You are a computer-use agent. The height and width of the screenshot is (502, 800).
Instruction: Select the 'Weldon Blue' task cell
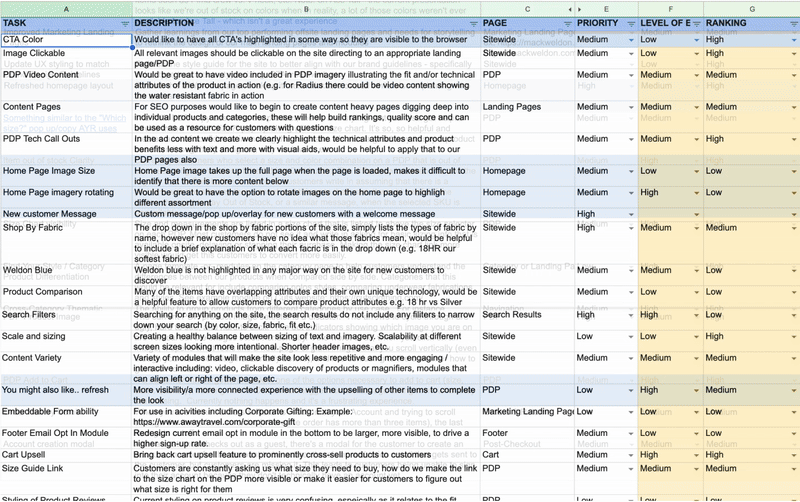(x=66, y=275)
